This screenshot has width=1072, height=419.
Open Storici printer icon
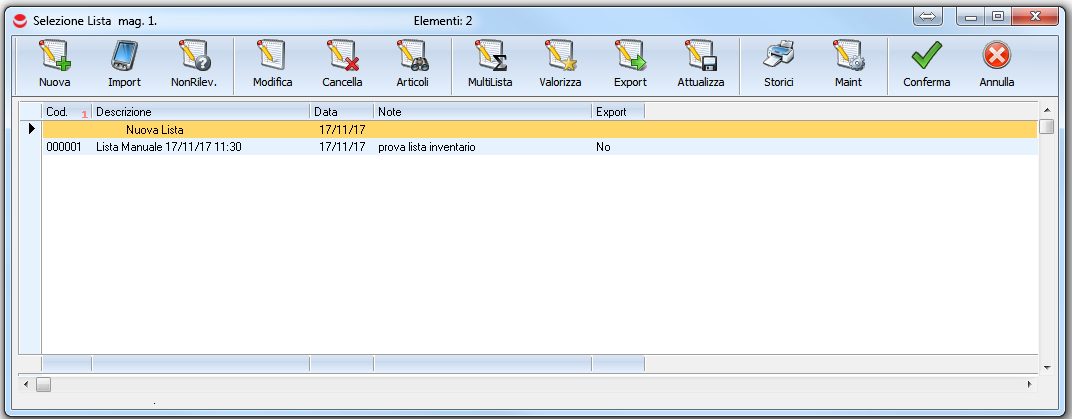tap(778, 65)
